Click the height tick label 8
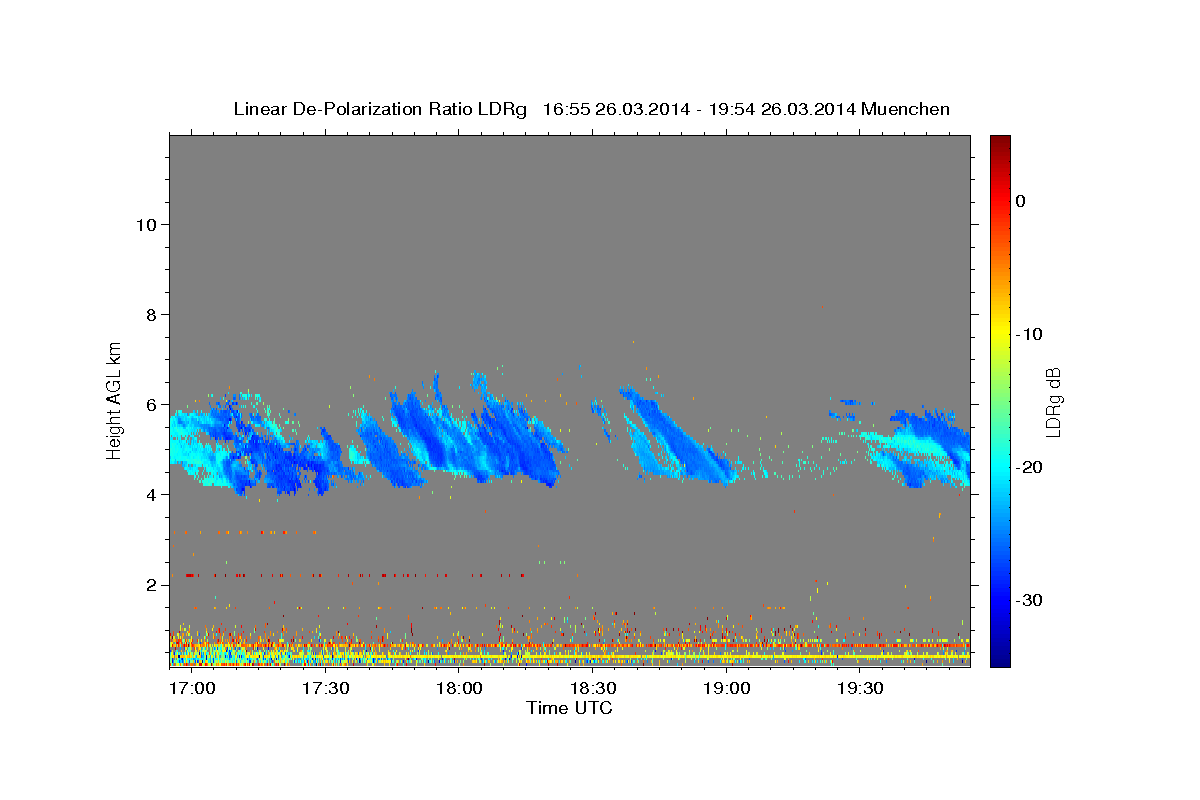This screenshot has width=1200, height=800. click(151, 315)
